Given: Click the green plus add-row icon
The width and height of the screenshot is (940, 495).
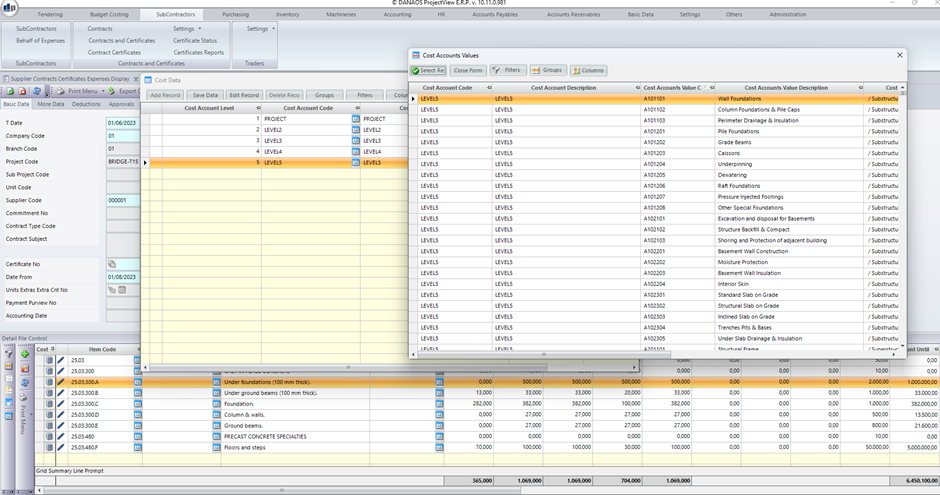Looking at the screenshot, I should click(x=25, y=354).
